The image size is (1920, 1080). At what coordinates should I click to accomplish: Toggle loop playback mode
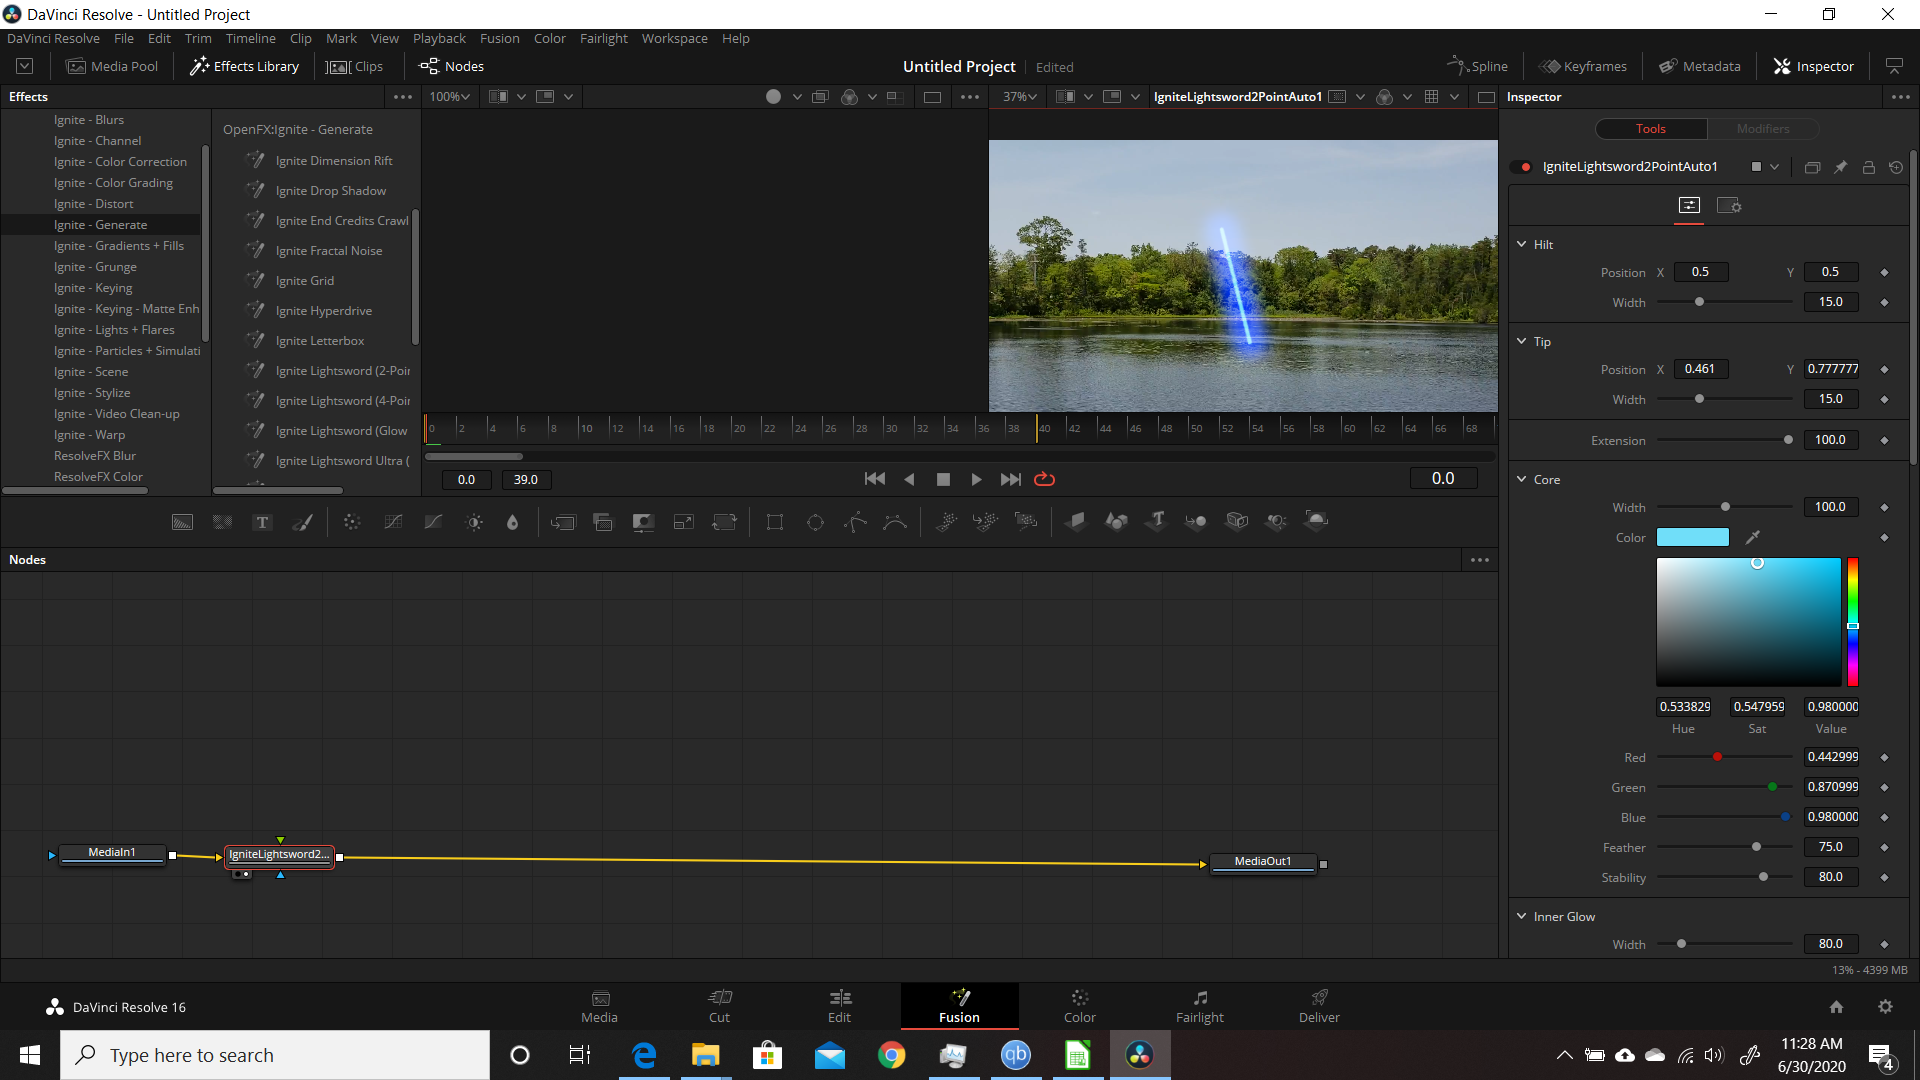tap(1044, 479)
